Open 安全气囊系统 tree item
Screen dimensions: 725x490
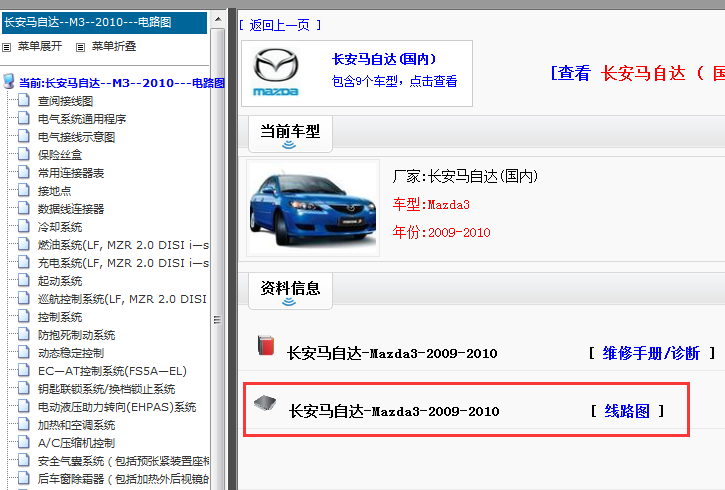pyautogui.click(x=123, y=461)
